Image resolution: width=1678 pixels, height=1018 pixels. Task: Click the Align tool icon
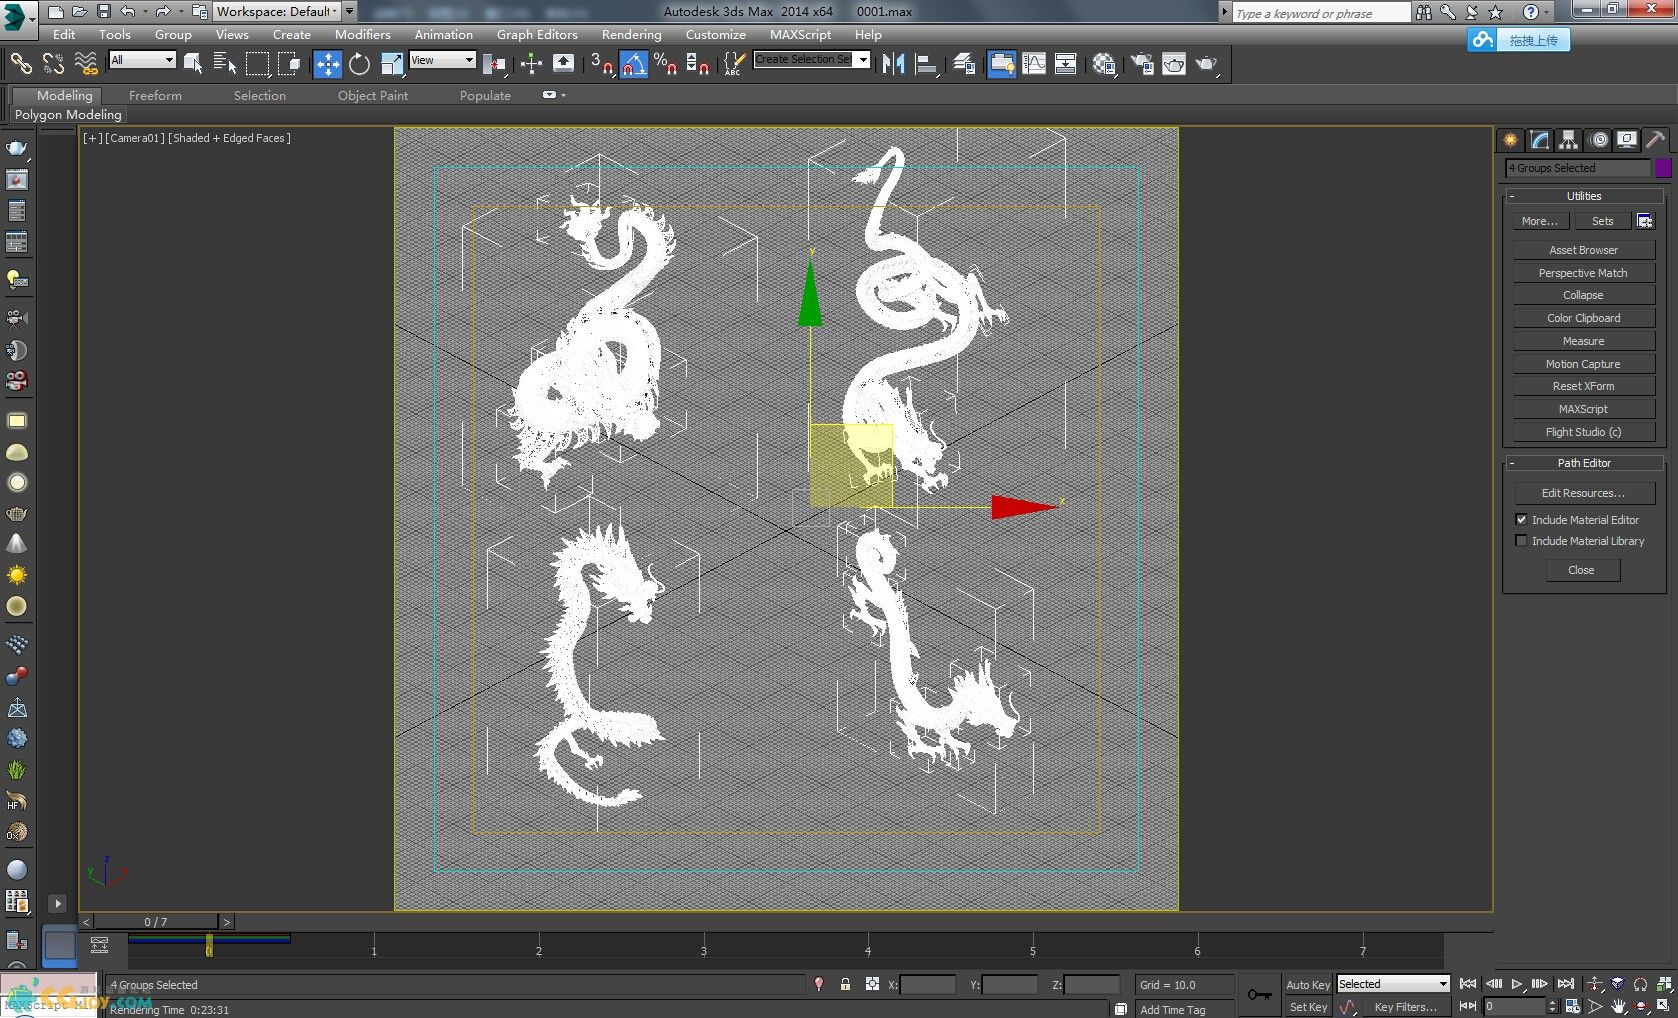[x=927, y=64]
